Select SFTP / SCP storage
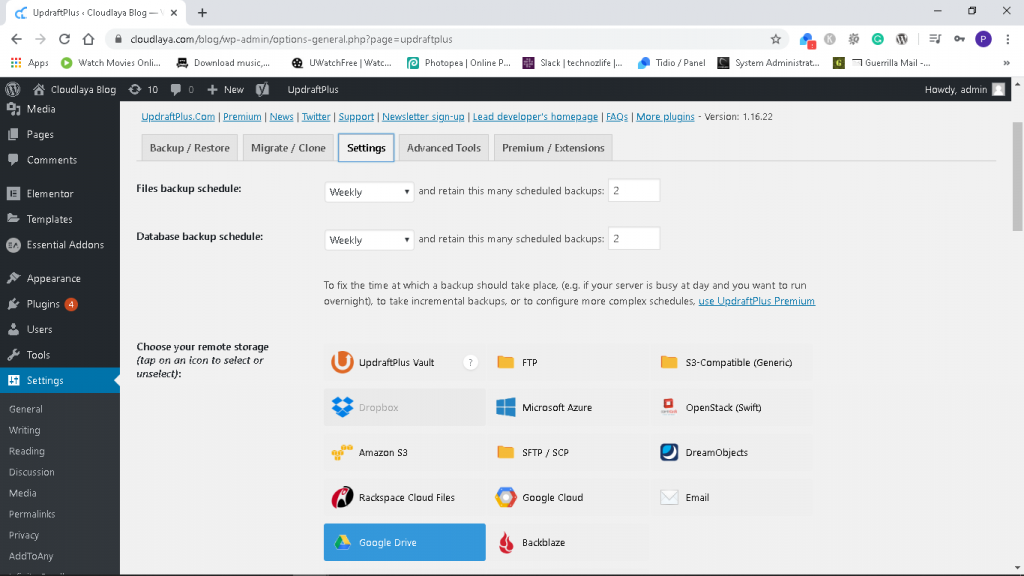The height and width of the screenshot is (576, 1024). pyautogui.click(x=568, y=452)
